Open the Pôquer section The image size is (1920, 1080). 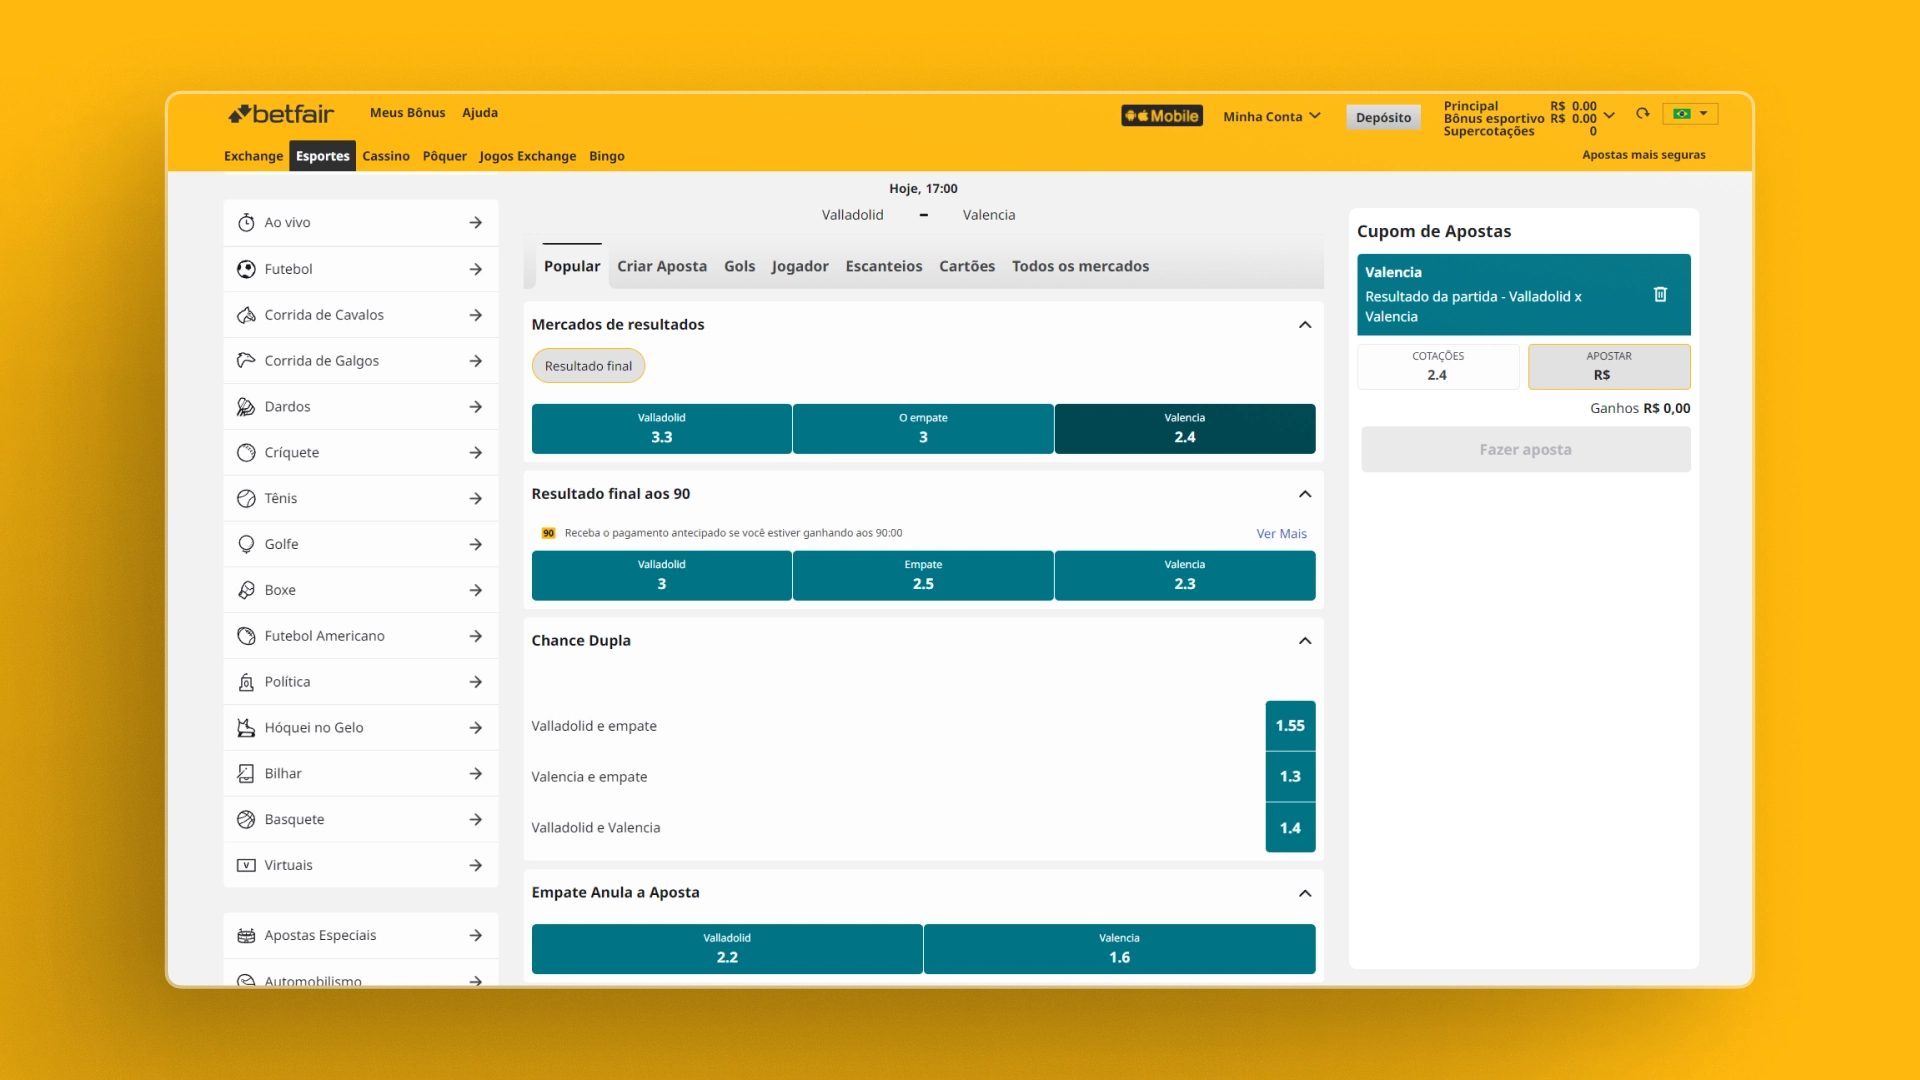pos(445,156)
